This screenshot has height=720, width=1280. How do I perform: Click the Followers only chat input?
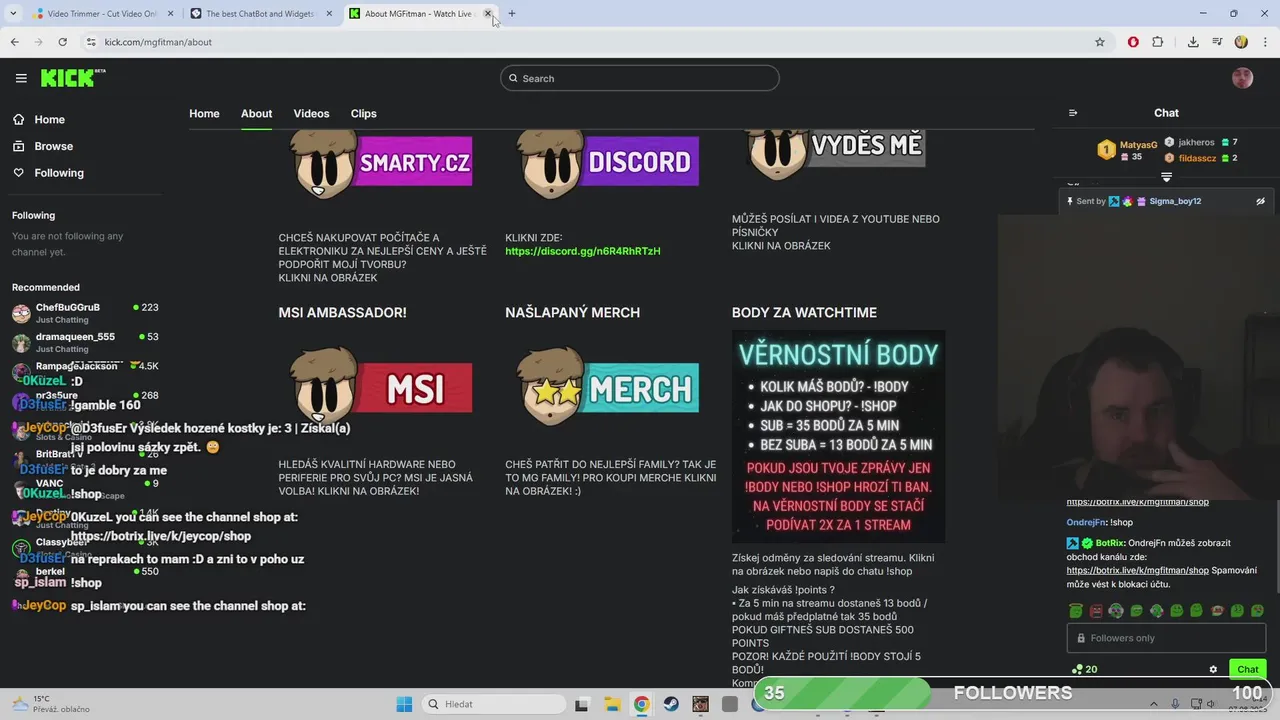[1166, 638]
